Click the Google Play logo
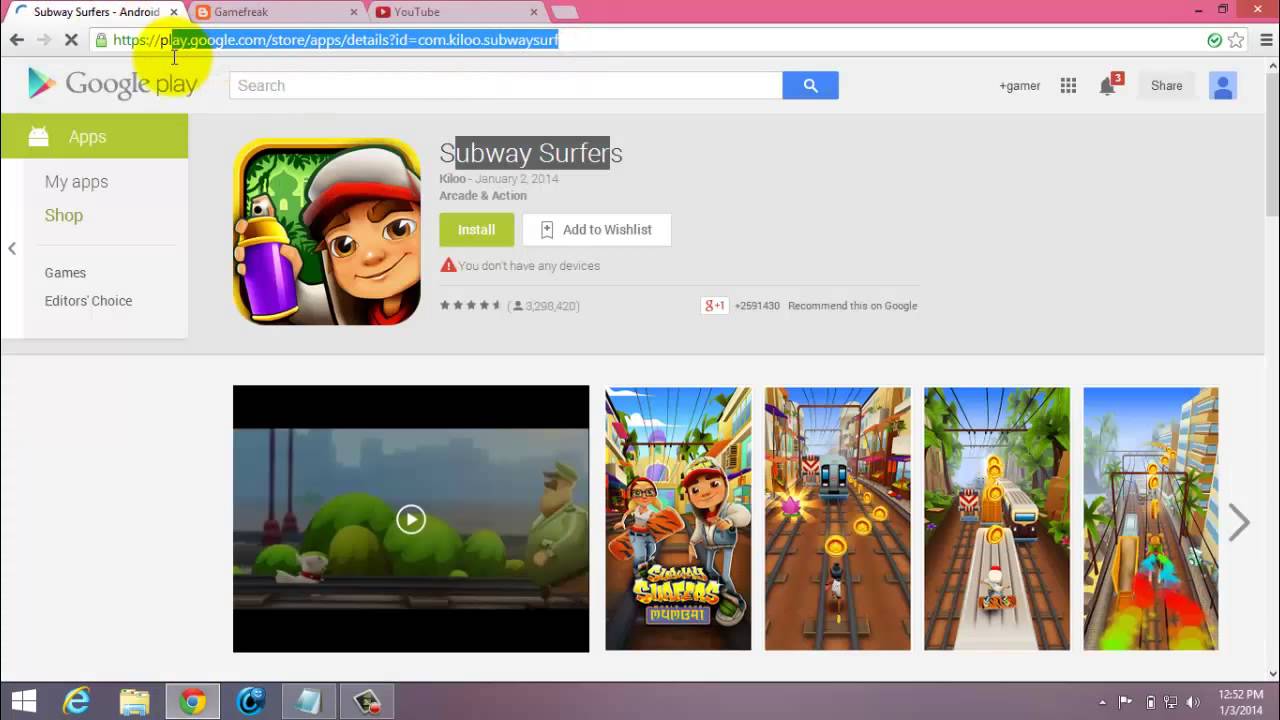This screenshot has width=1280, height=720. pos(113,84)
